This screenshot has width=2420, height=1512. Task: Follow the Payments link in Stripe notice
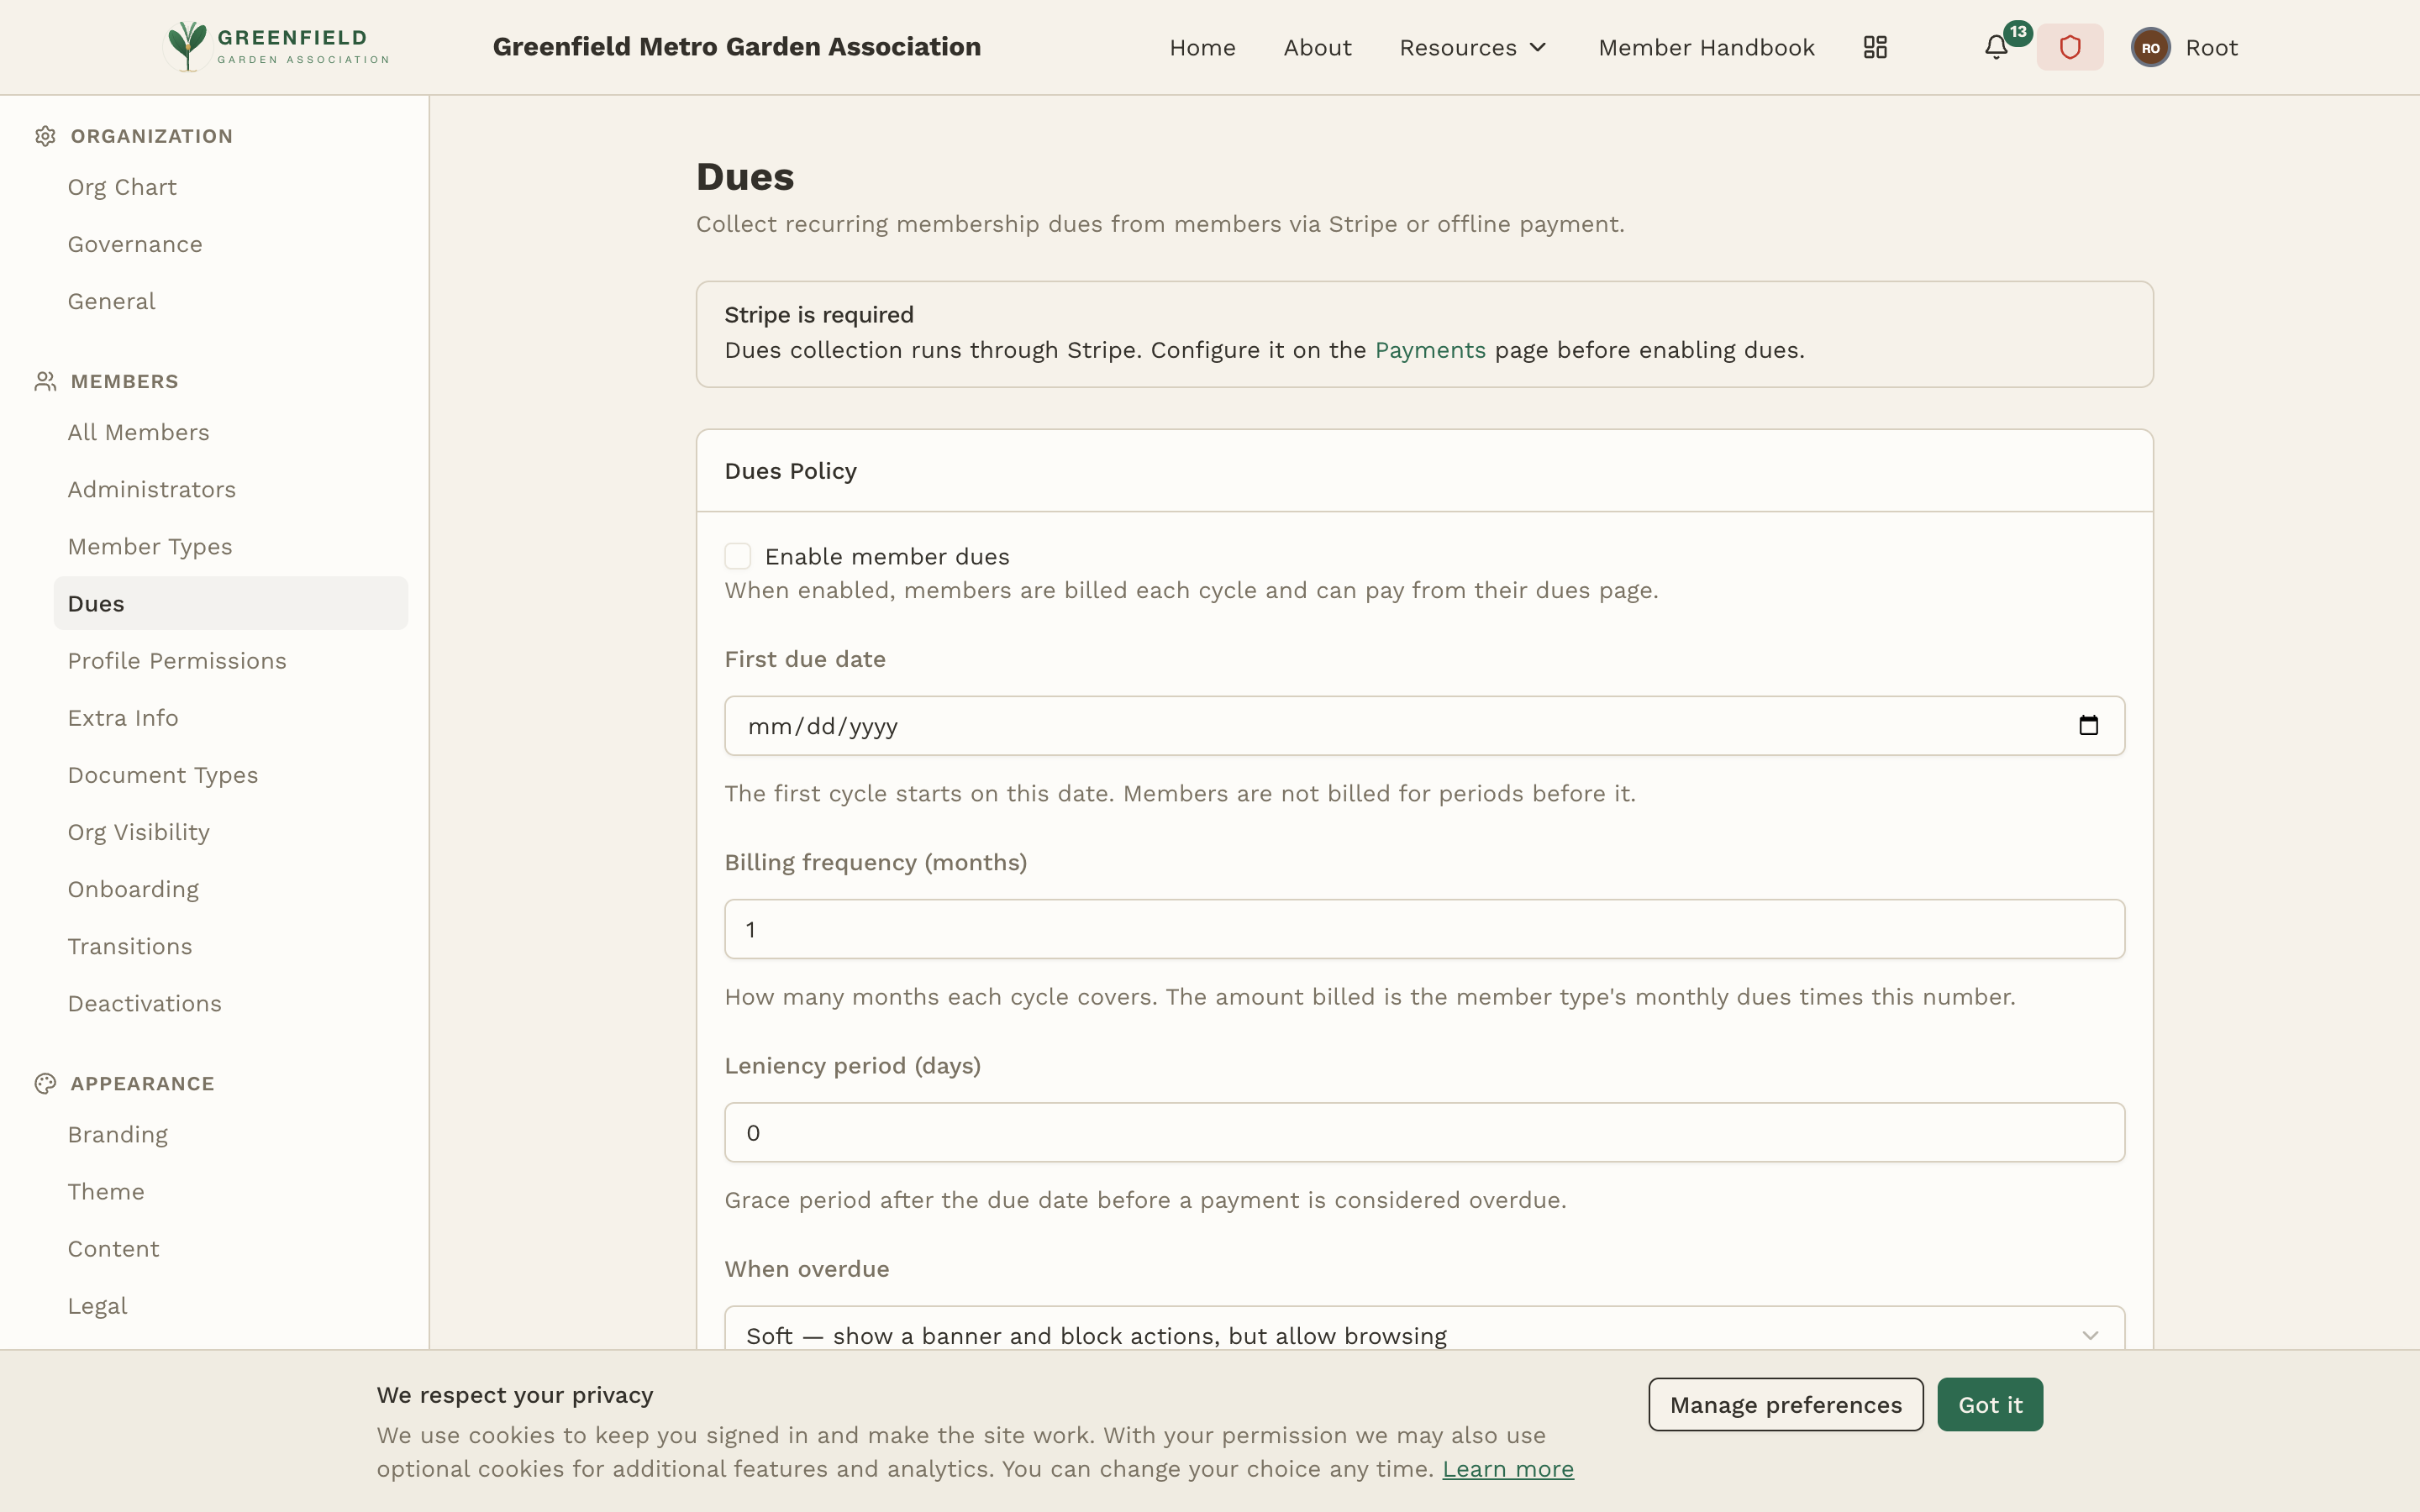click(1430, 350)
